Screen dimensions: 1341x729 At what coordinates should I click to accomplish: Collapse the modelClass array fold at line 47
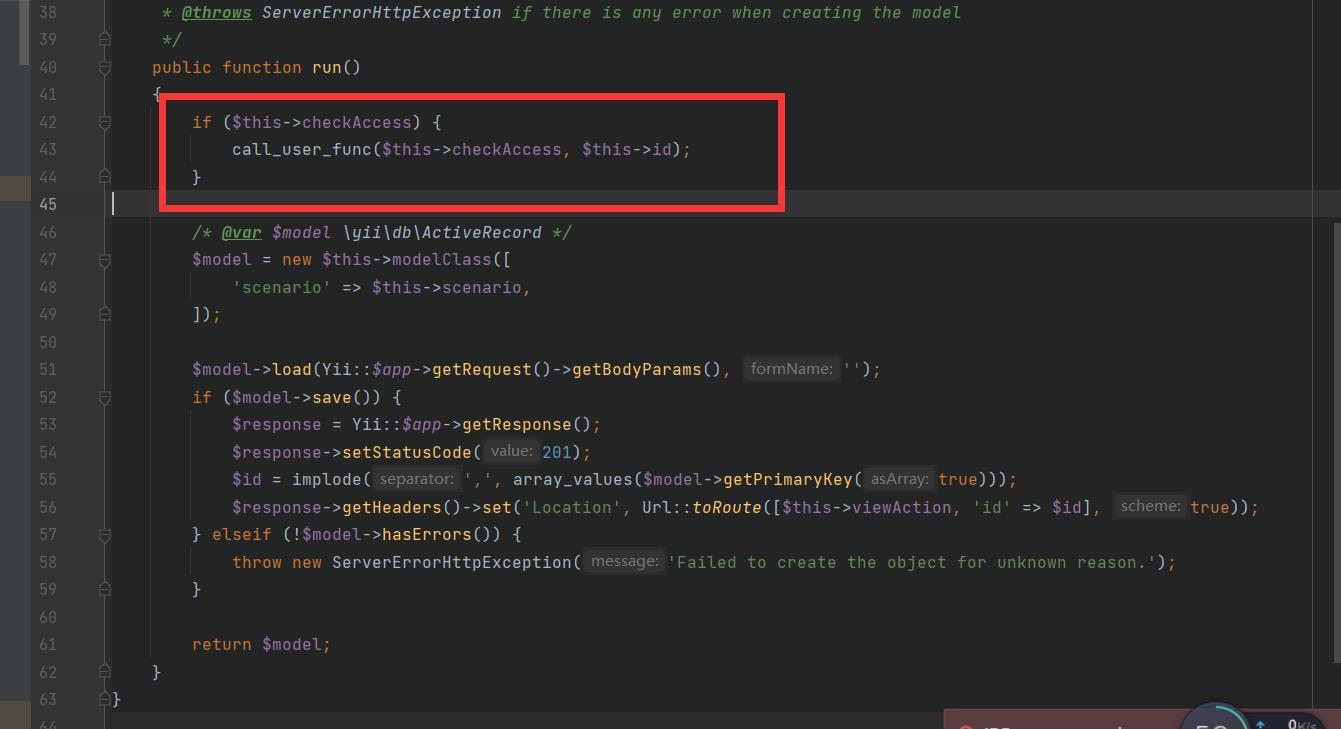click(105, 260)
